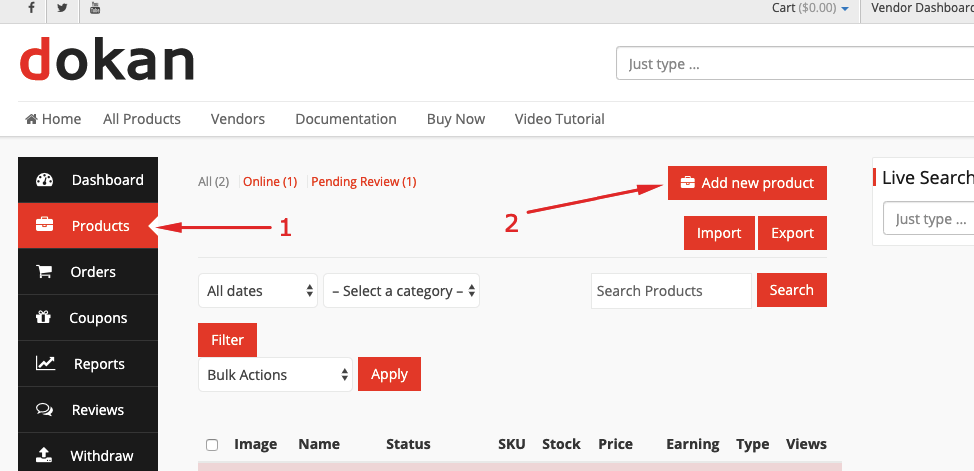Click the Apply bulk action button
Image resolution: width=974 pixels, height=471 pixels.
click(389, 374)
